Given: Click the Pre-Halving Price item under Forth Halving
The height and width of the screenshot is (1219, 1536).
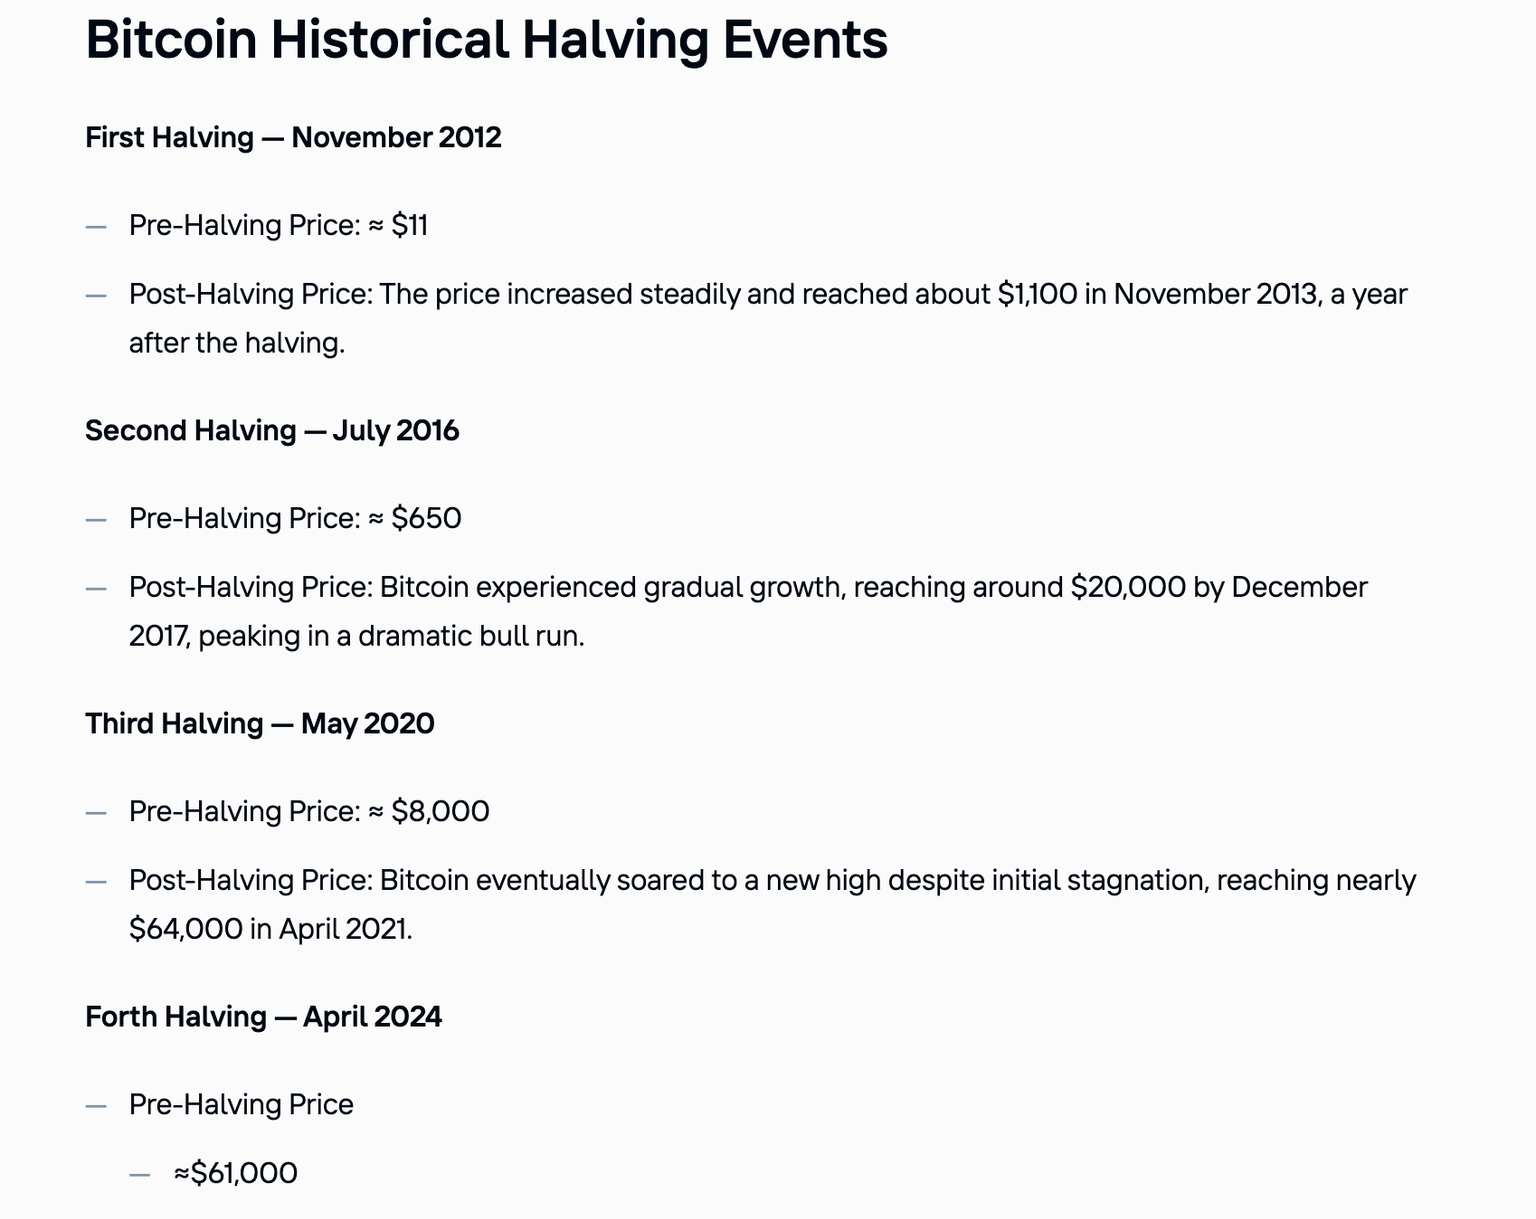Looking at the screenshot, I should click(x=241, y=1105).
